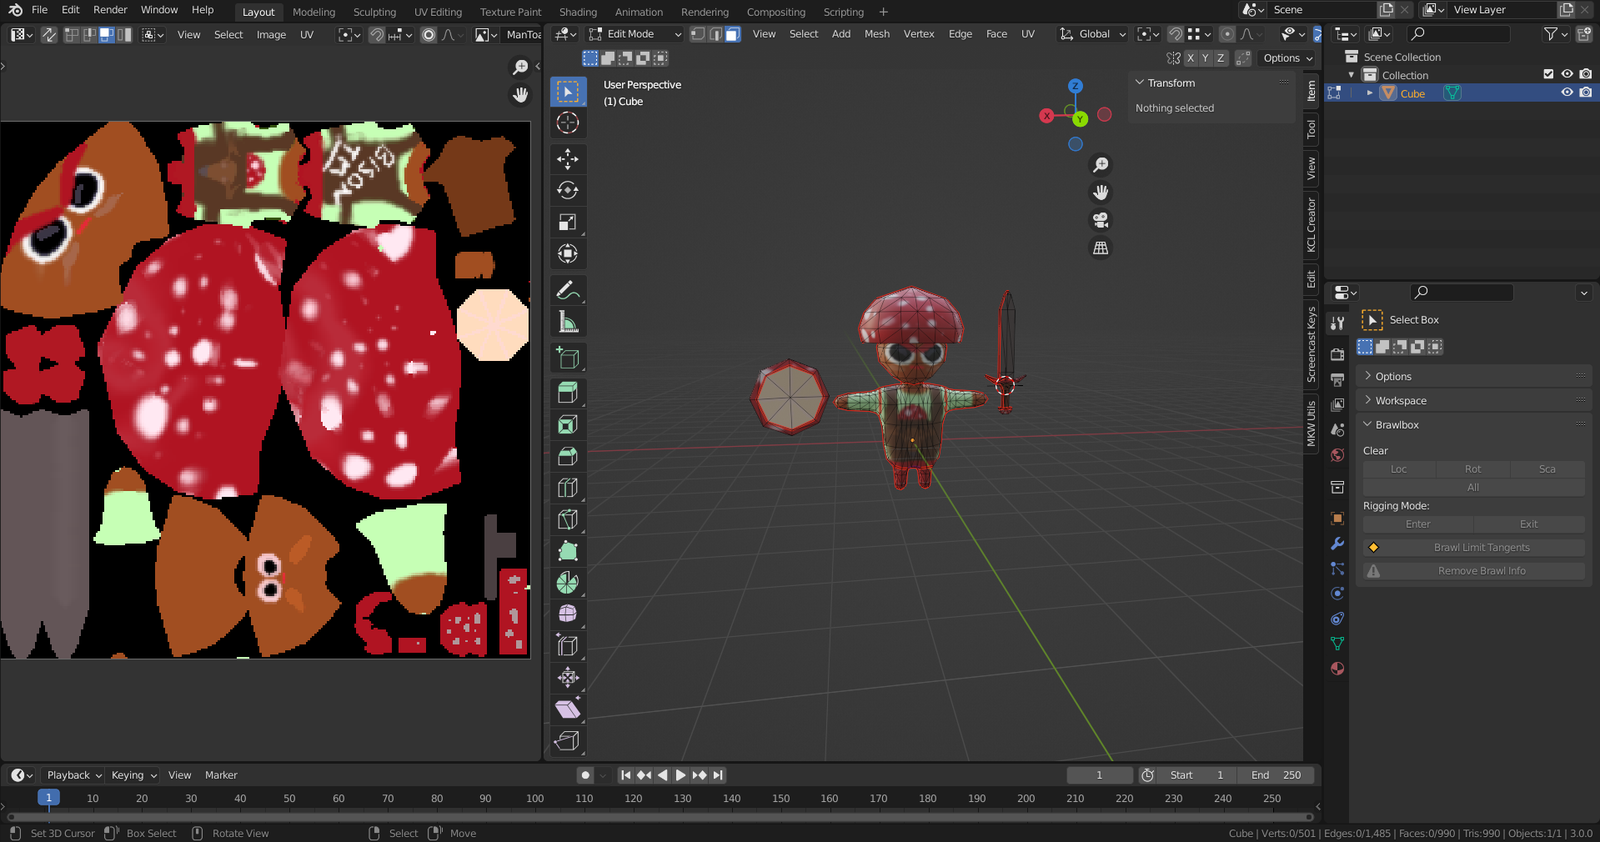Hide the Cube object in viewport
This screenshot has width=1600, height=842.
click(1567, 93)
